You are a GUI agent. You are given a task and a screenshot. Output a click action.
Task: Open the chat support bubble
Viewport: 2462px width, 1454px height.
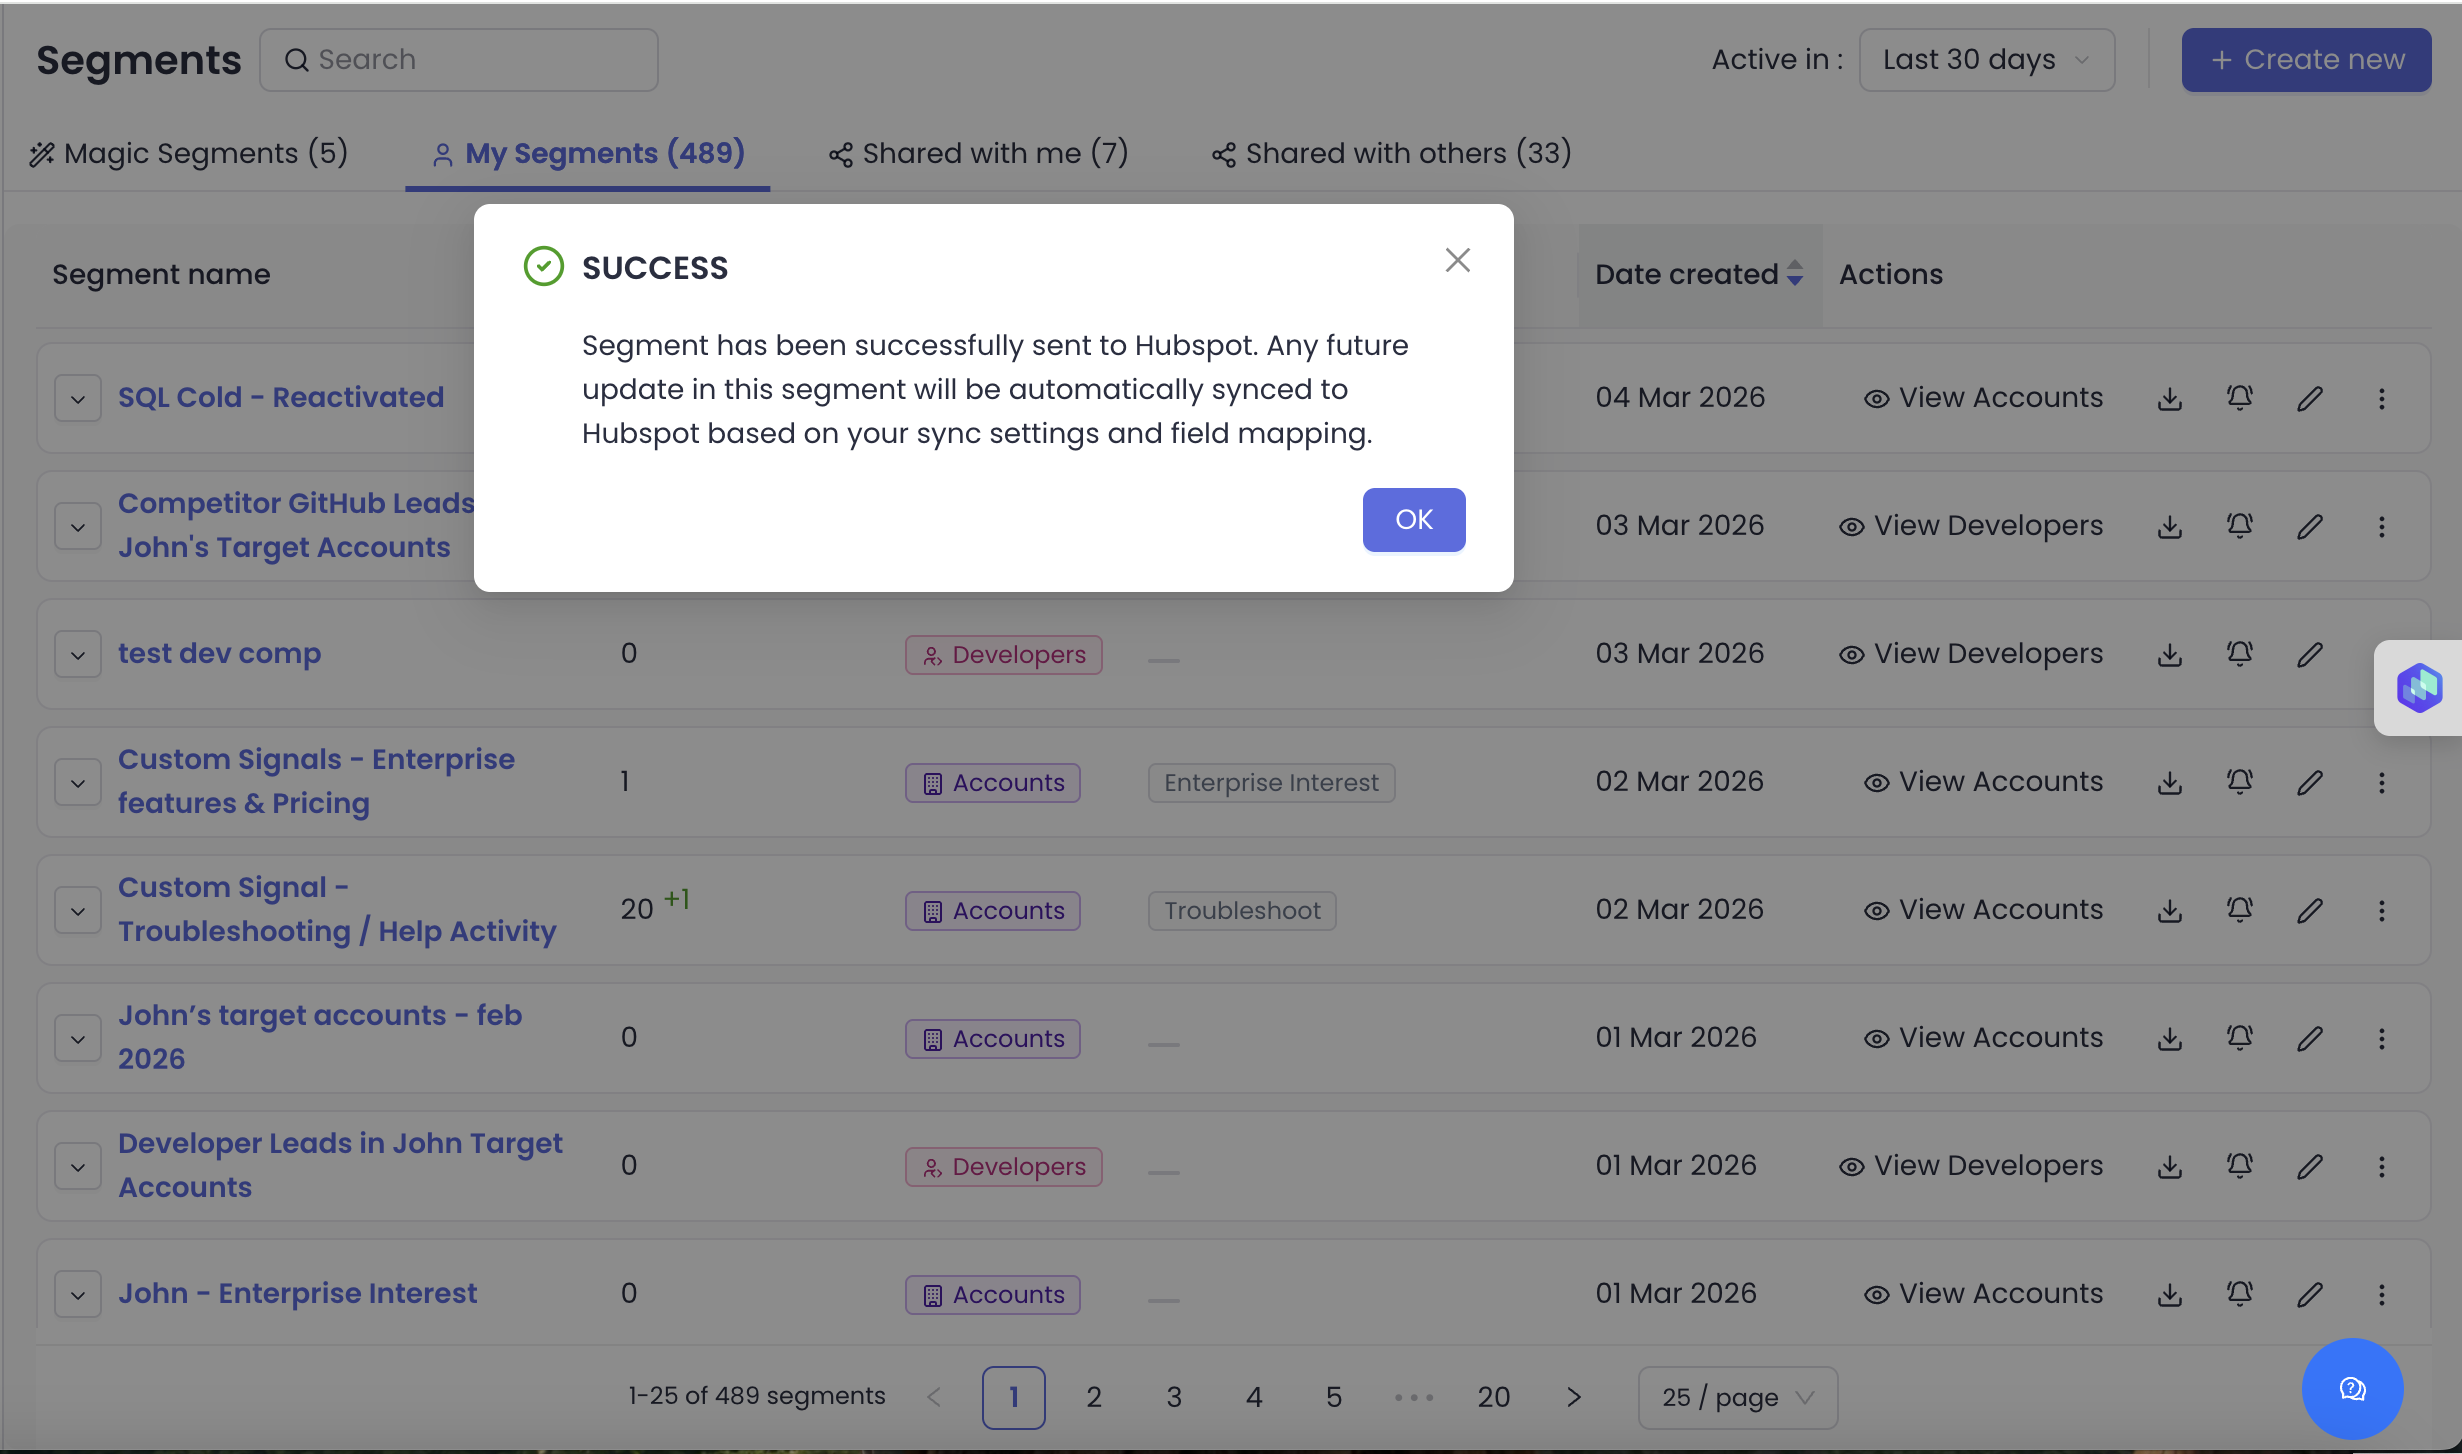[2351, 1388]
